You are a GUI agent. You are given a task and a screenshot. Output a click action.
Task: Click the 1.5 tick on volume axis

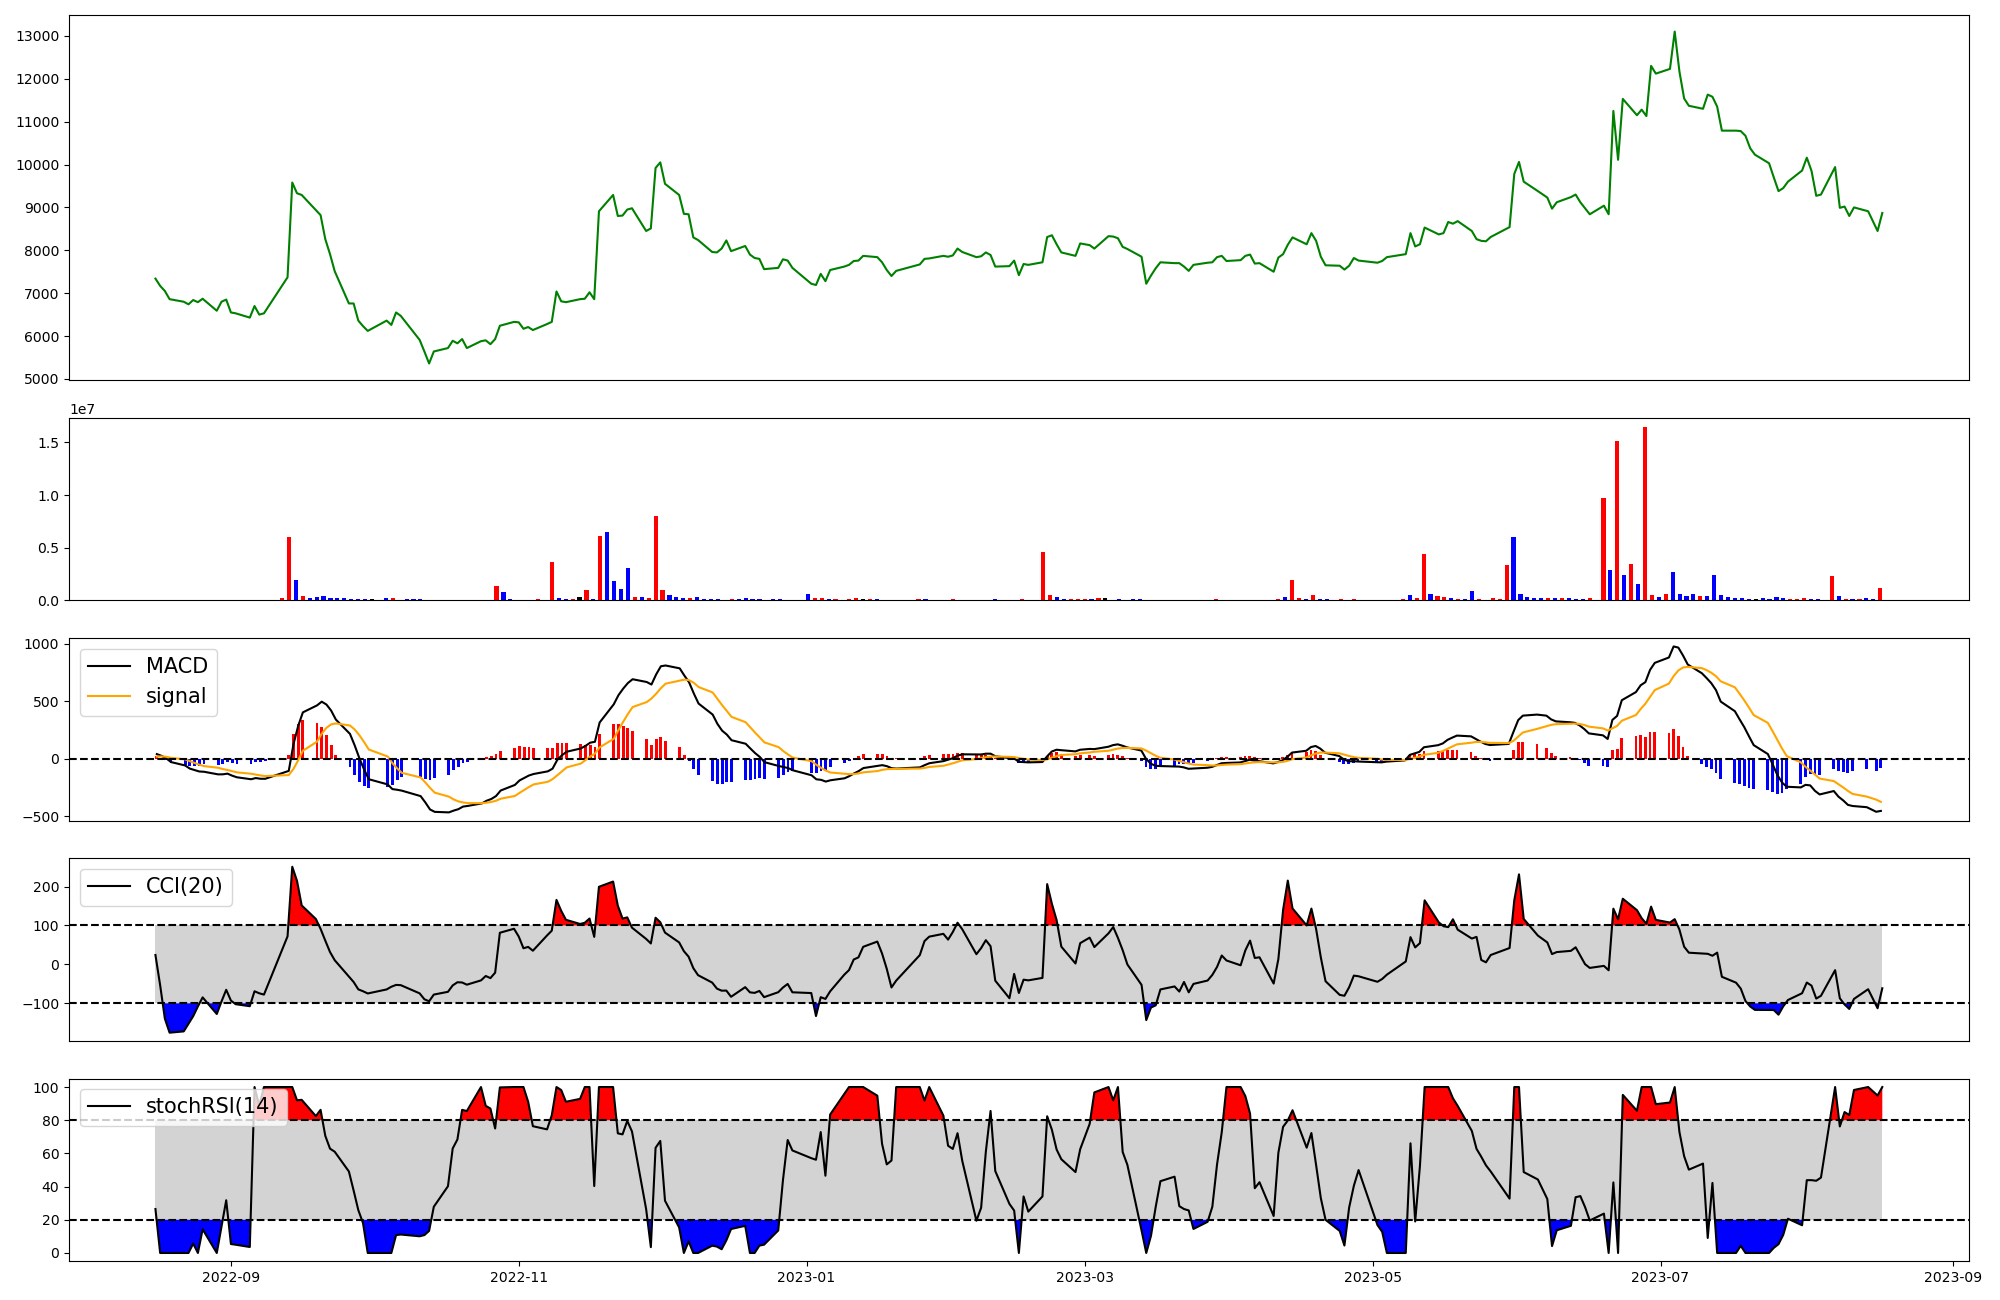coord(48,443)
